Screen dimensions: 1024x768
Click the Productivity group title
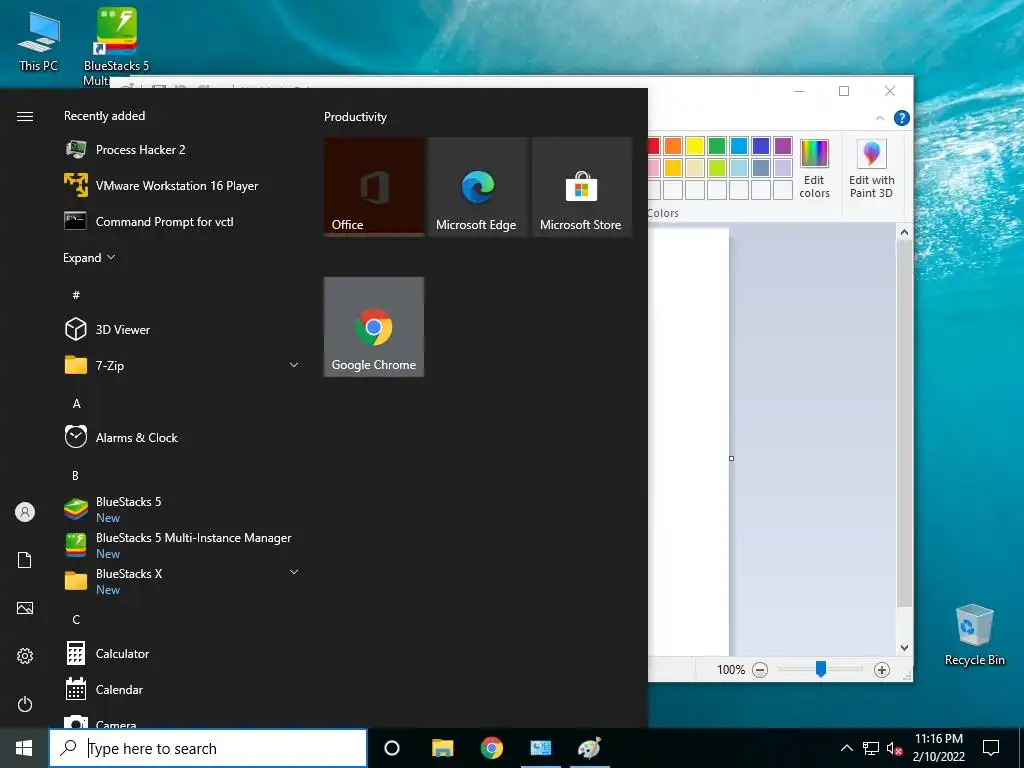point(355,117)
